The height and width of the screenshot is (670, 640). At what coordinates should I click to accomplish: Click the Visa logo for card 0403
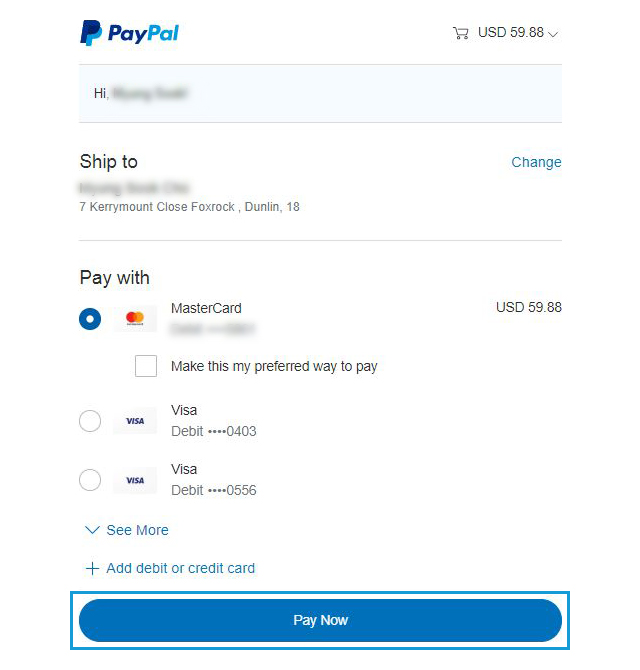tap(135, 421)
